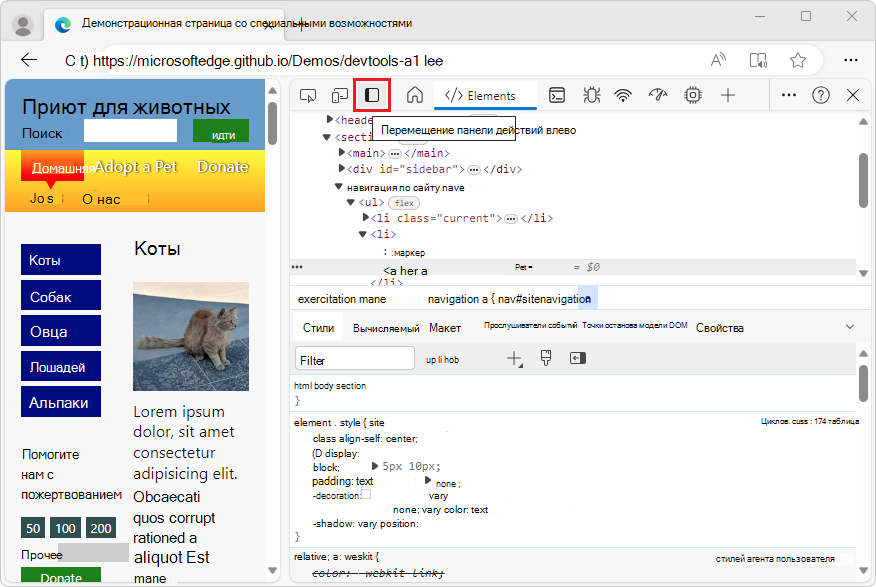This screenshot has height=587, width=876.
Task: Open actions menu dots beside selected DOM row
Action: coord(297,267)
